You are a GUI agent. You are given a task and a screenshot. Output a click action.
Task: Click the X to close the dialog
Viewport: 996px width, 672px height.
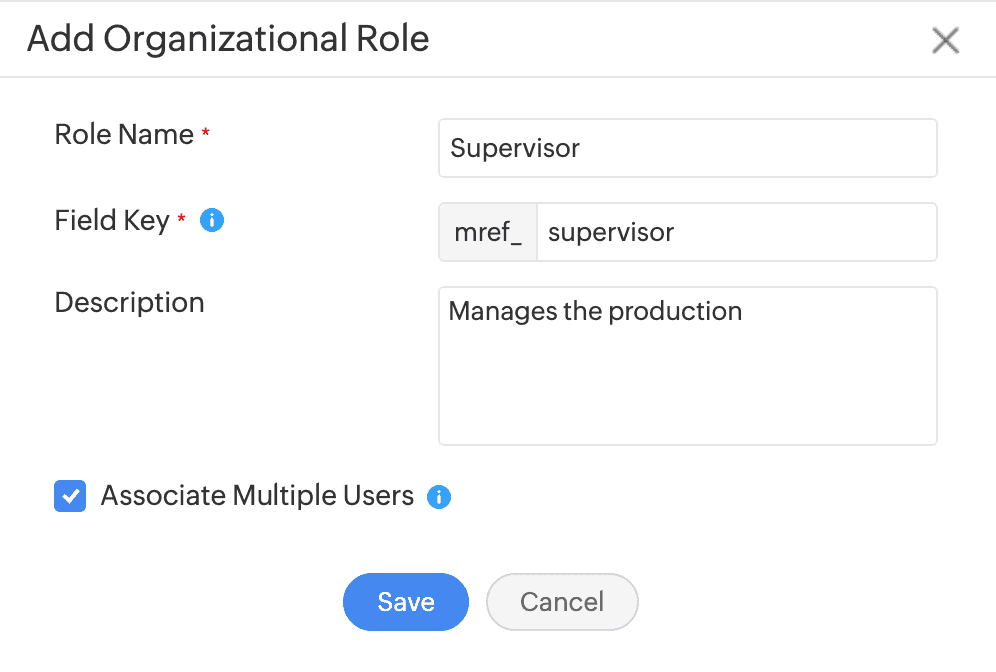coord(944,40)
